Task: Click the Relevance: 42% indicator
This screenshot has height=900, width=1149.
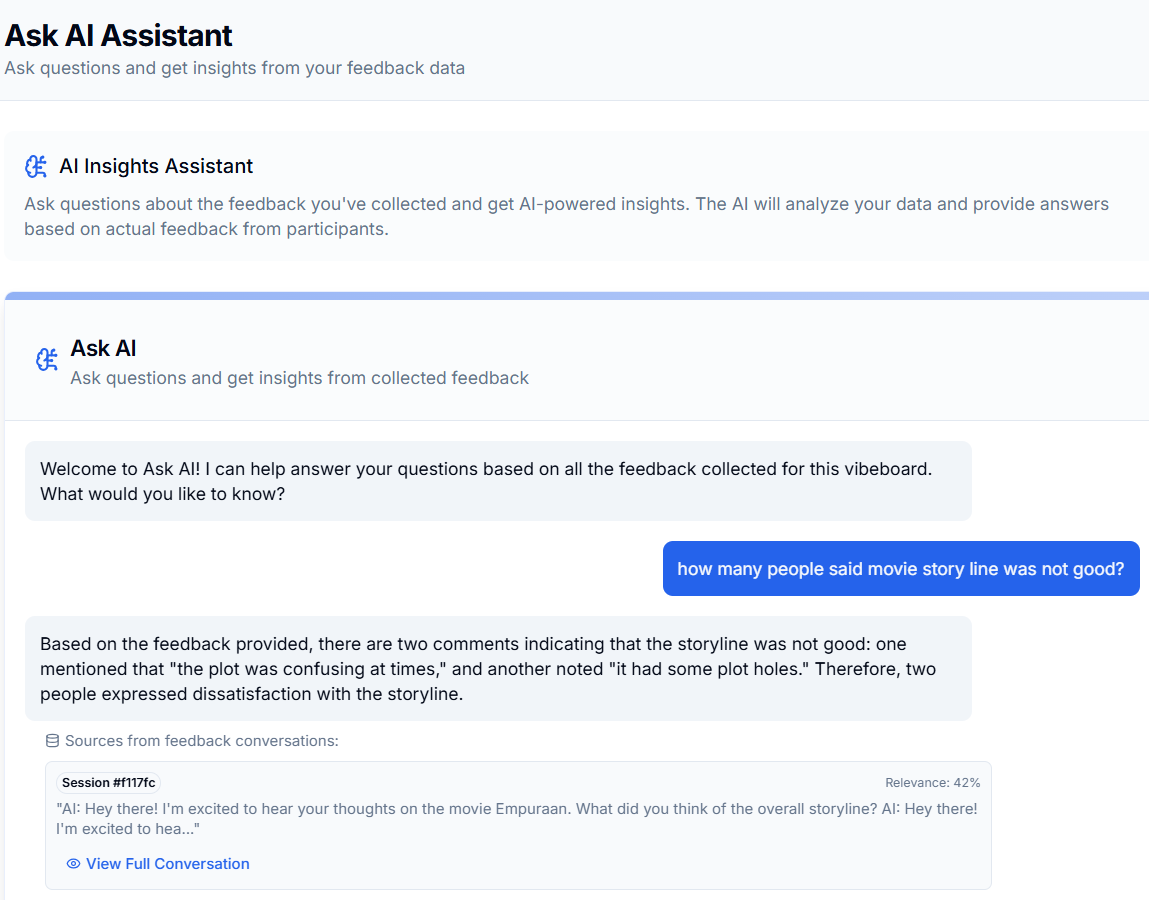Action: [932, 783]
